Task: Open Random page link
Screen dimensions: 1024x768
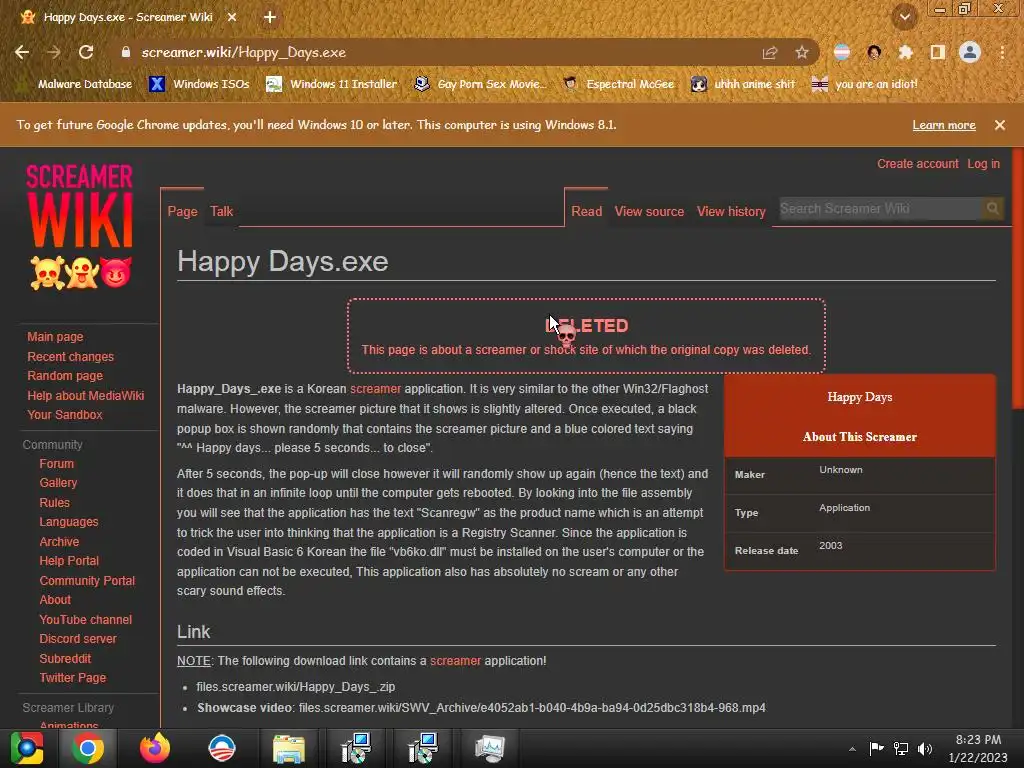Action: coord(65,376)
